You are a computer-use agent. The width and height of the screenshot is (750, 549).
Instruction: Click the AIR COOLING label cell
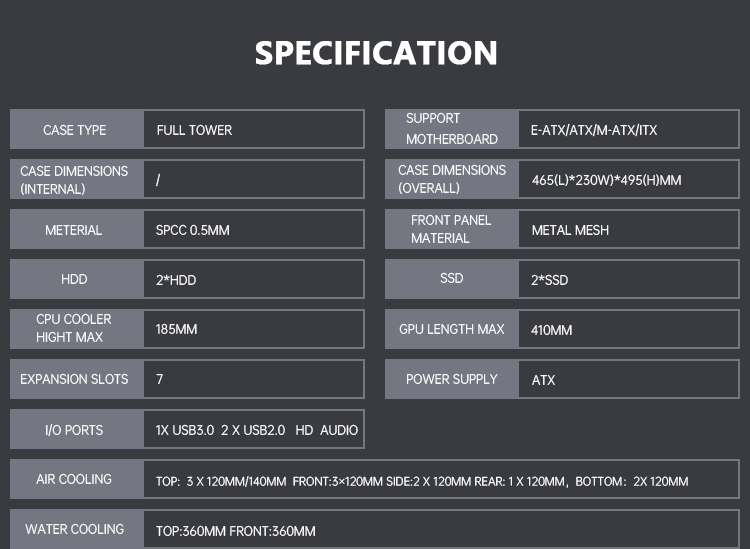coord(75,479)
